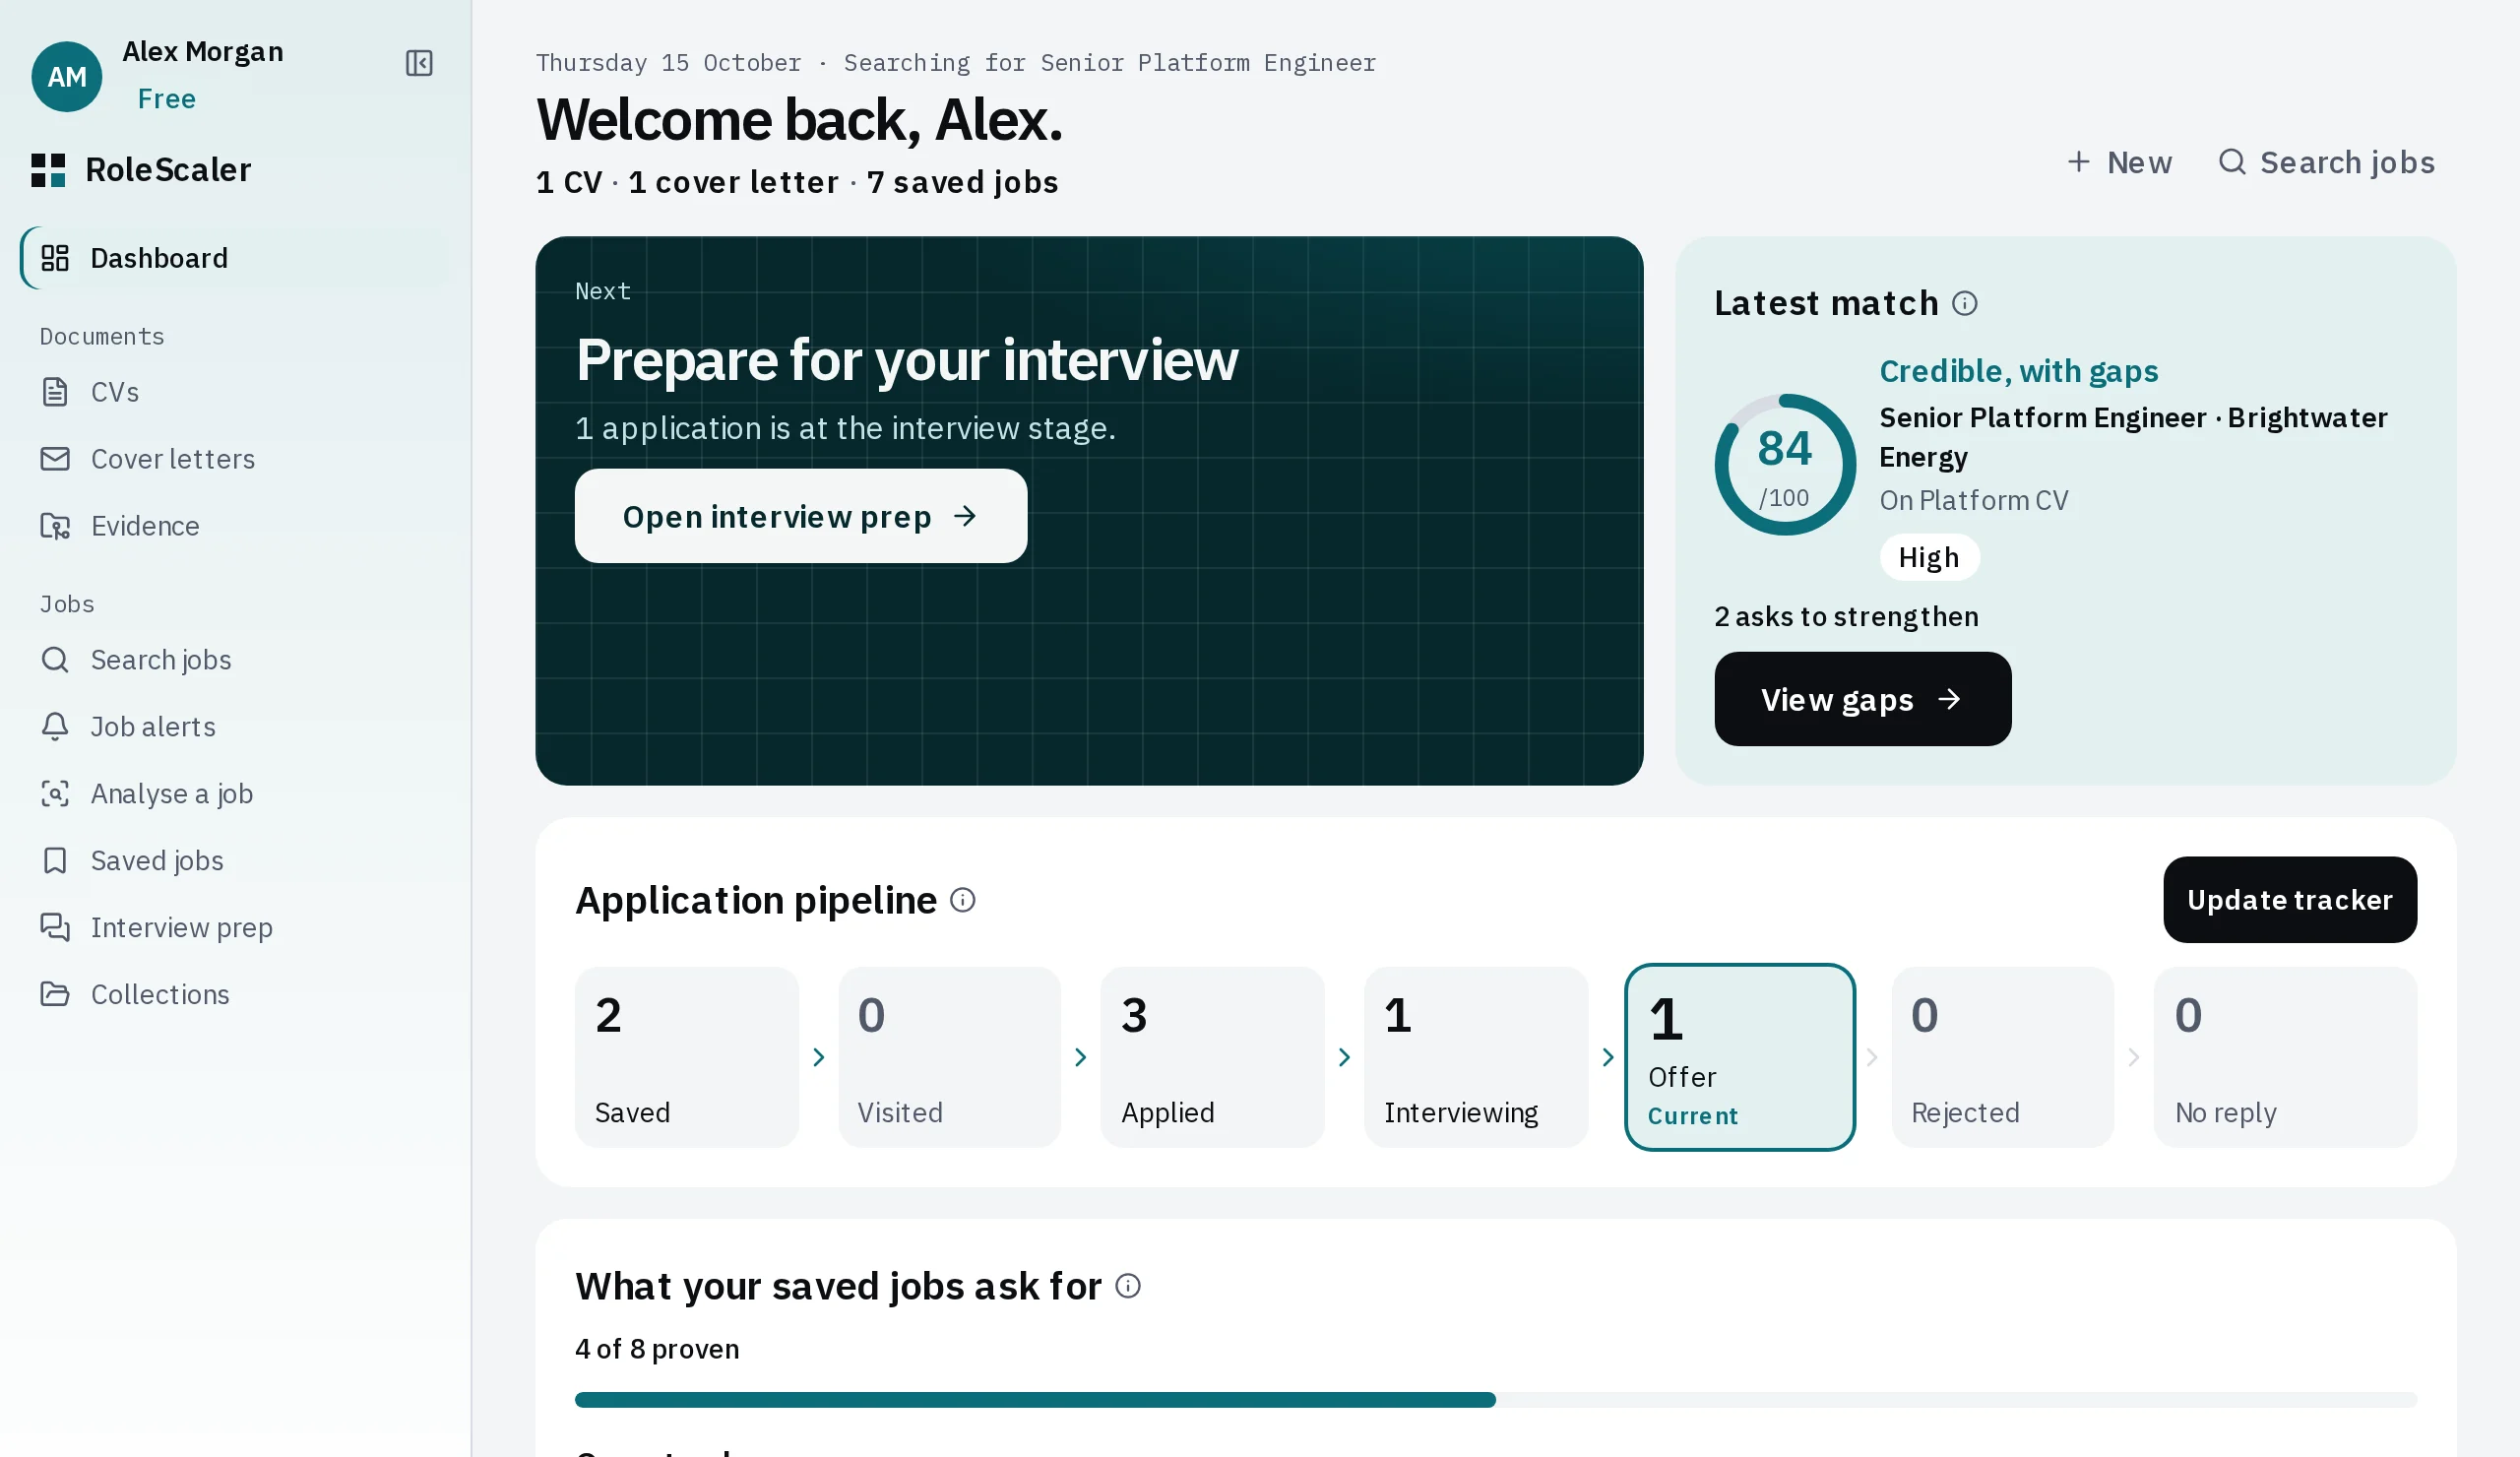The image size is (2520, 1457).
Task: Click the Collections folder icon
Action: (x=55, y=994)
